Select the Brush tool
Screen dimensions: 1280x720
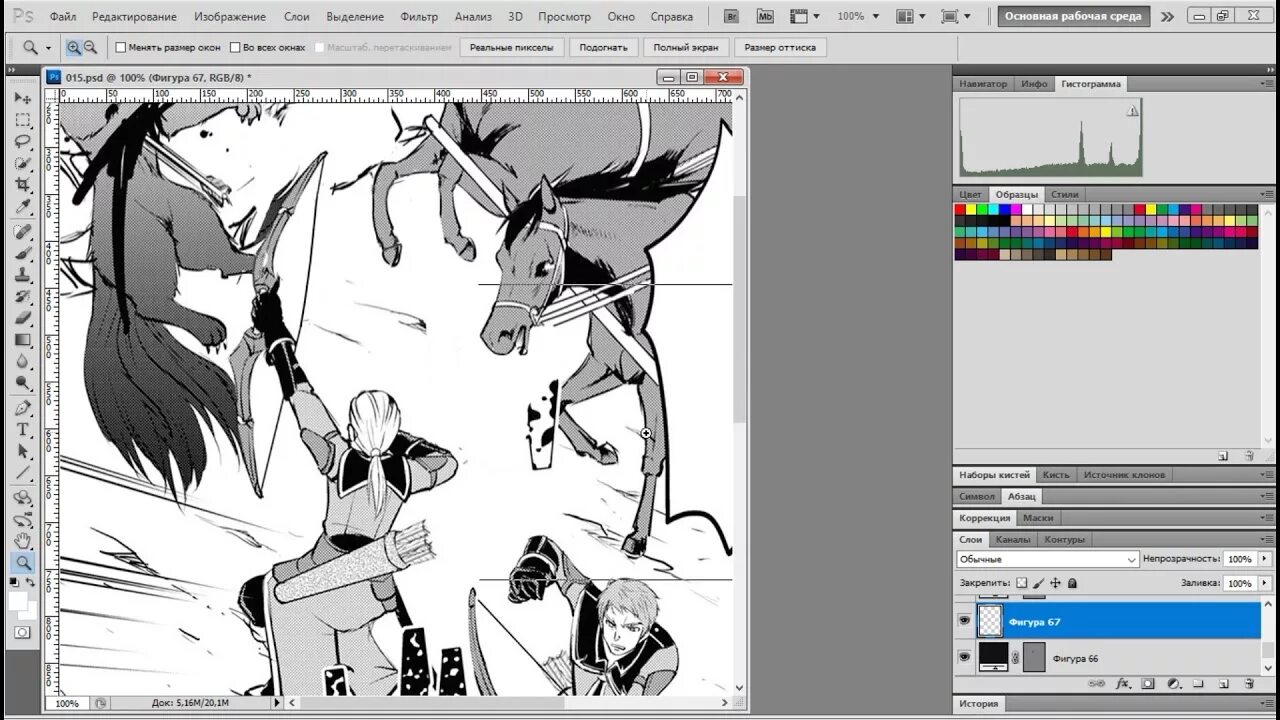point(23,254)
